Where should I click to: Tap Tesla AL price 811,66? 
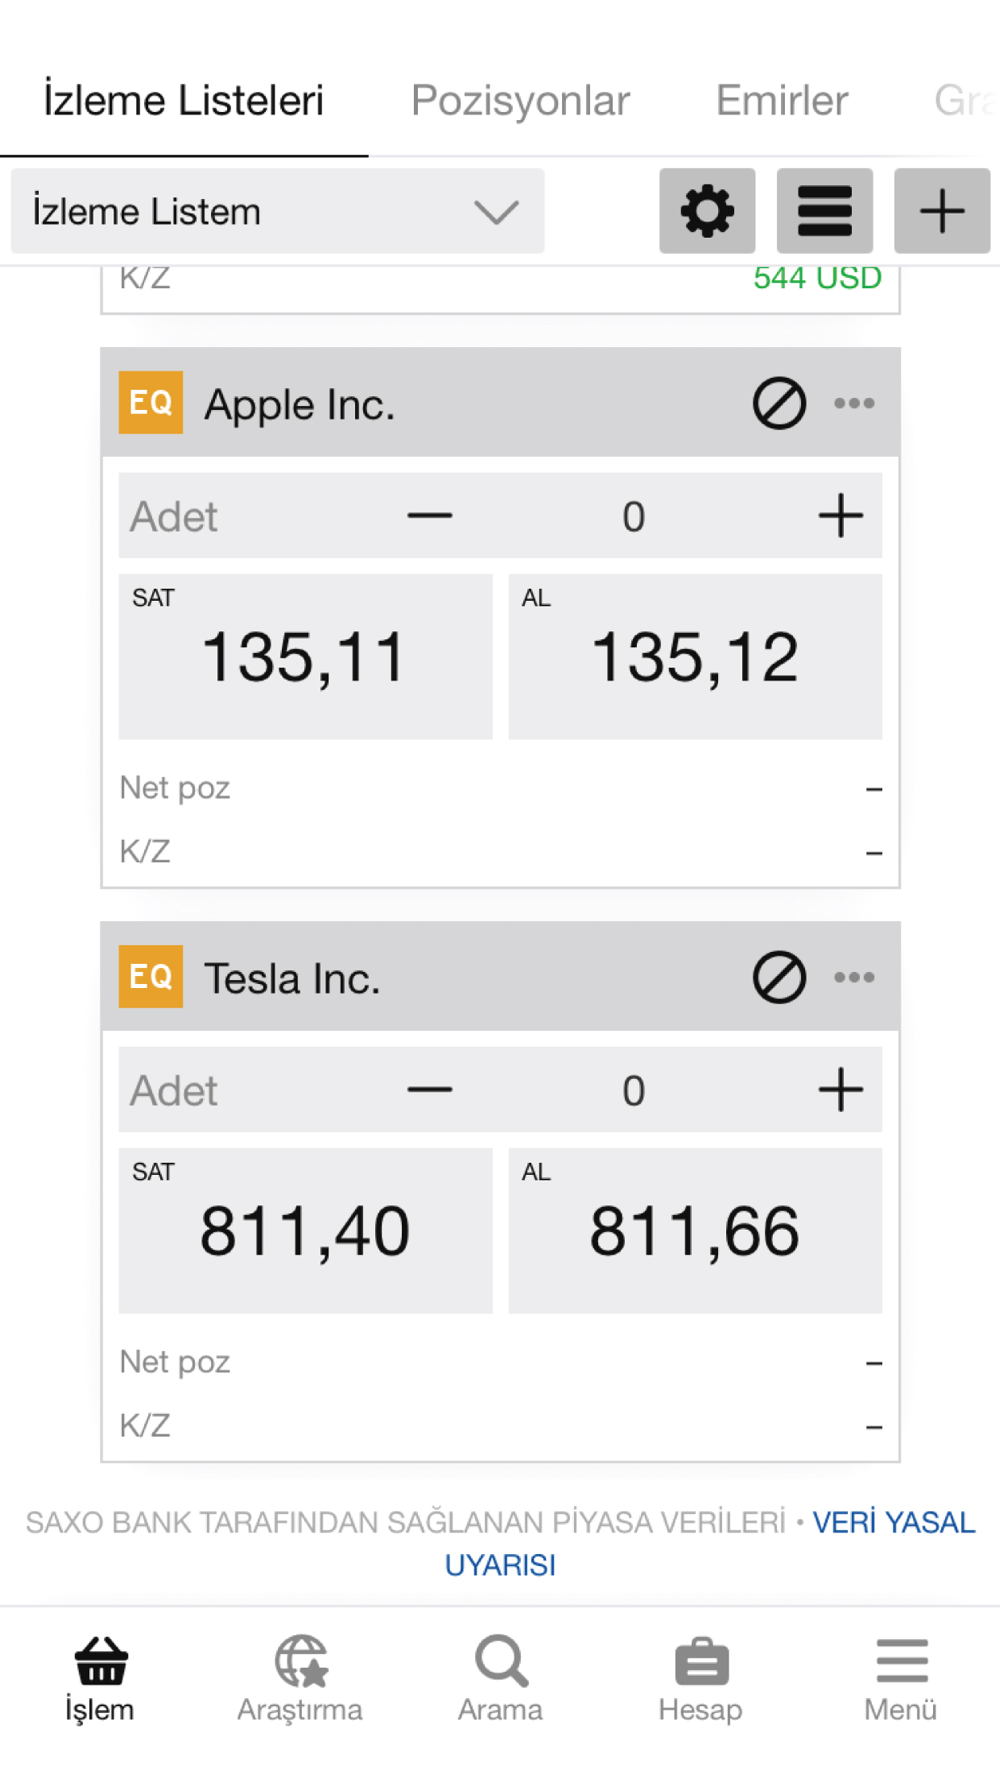(x=695, y=1231)
